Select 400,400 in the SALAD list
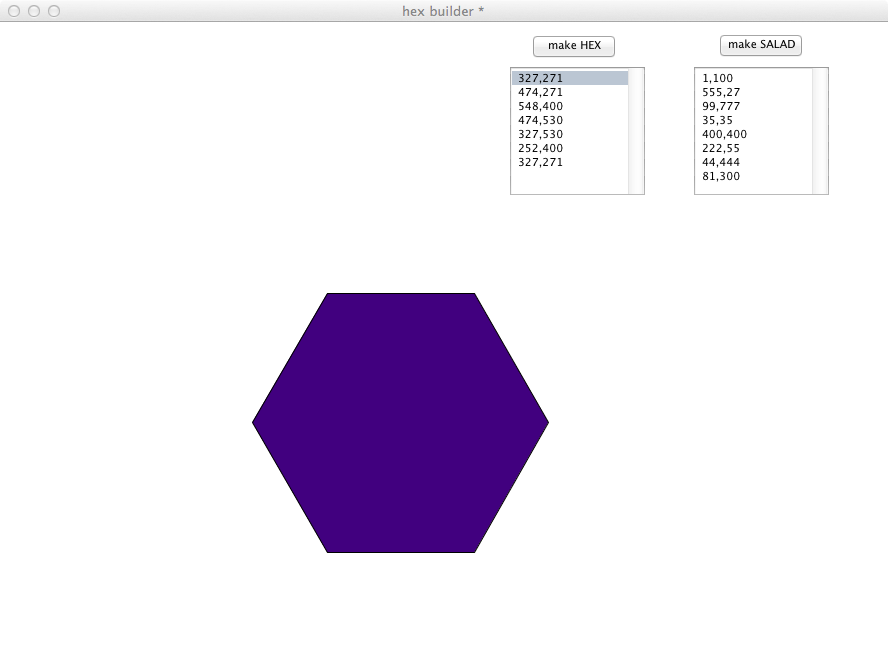 click(724, 134)
